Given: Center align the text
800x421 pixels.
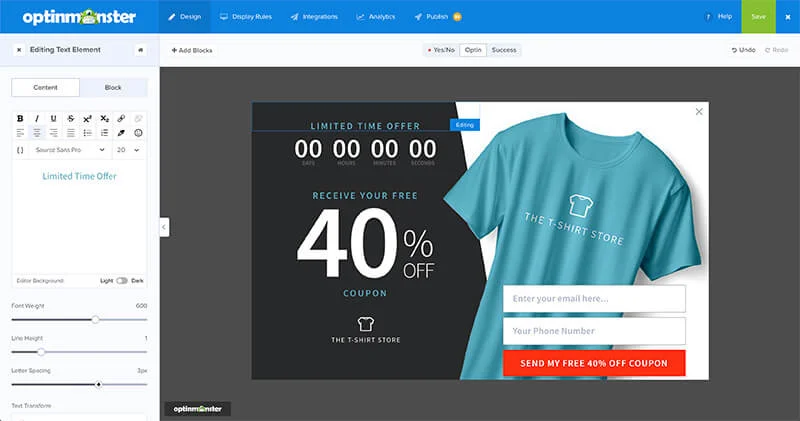Looking at the screenshot, I should 37,132.
